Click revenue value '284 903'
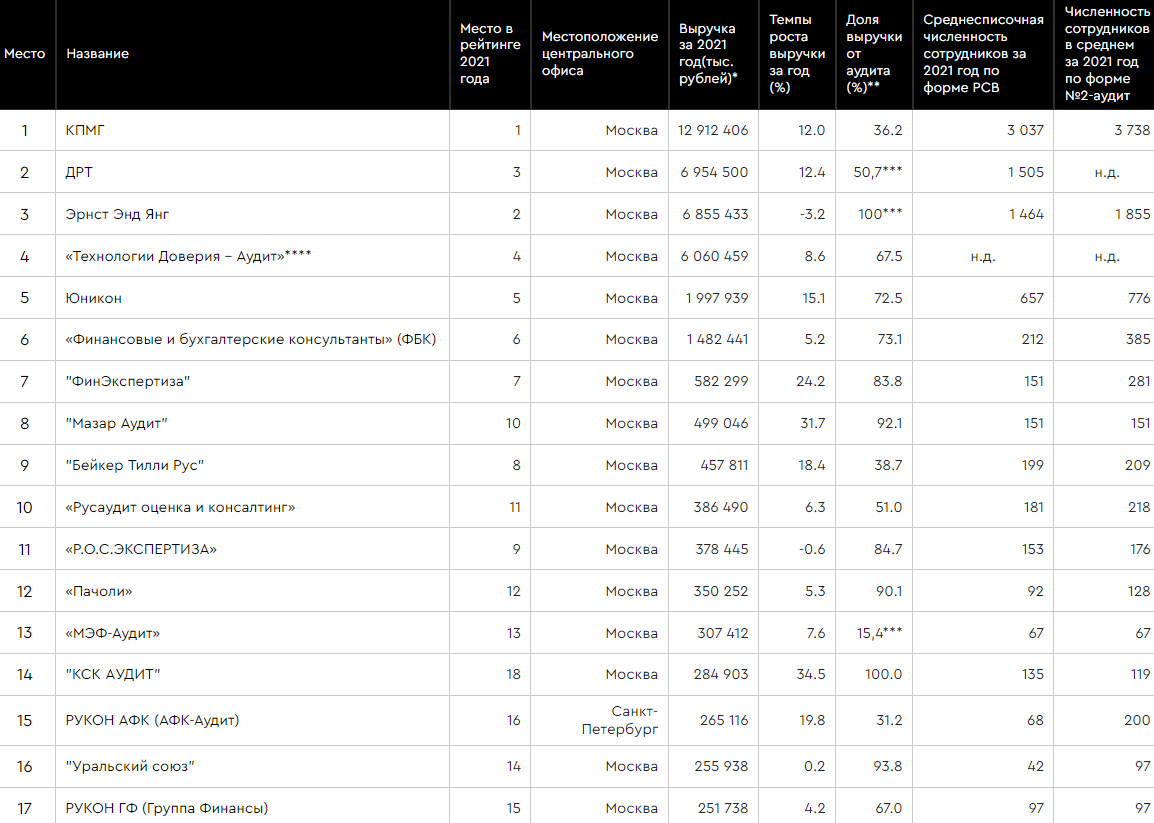This screenshot has height=823, width=1154. click(x=721, y=674)
